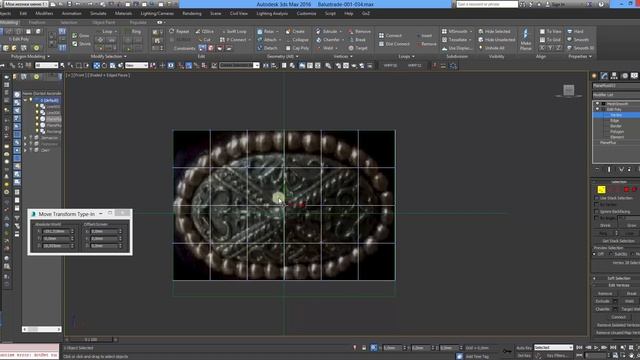Open the Modifiers menu
The height and width of the screenshot is (360, 640).
[x=44, y=13]
